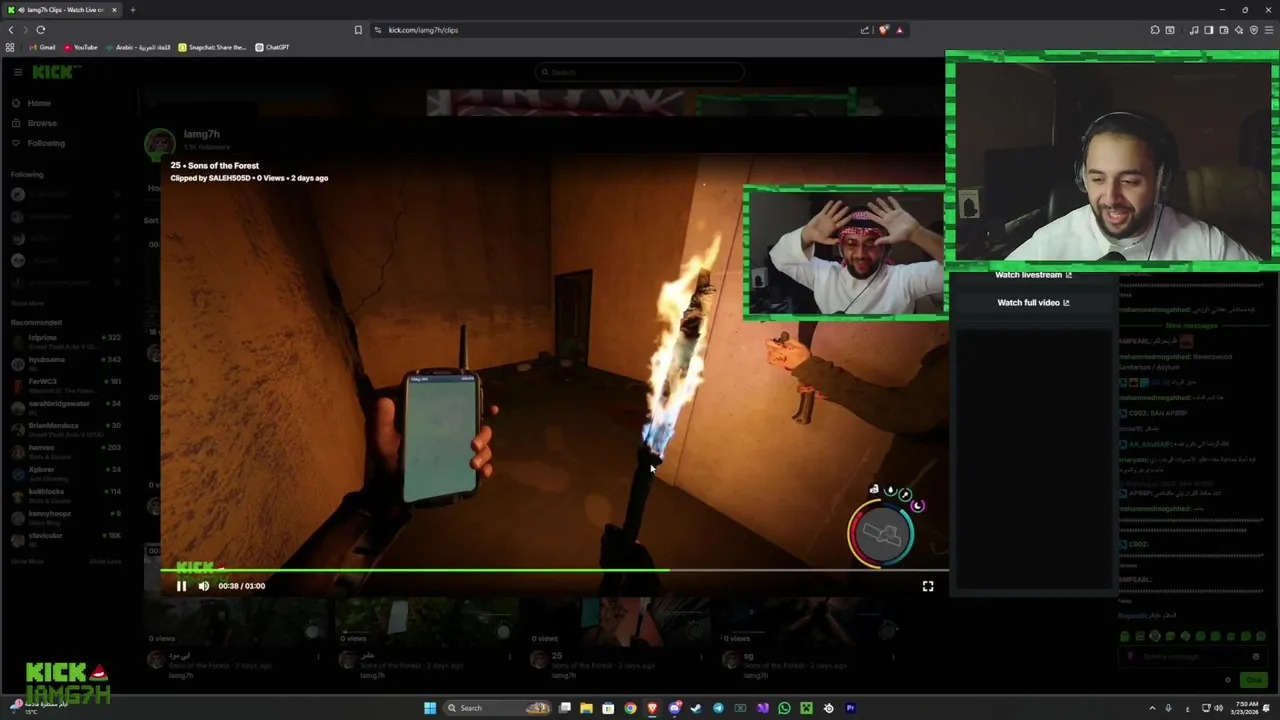Open the Arabic bookmark
Viewport: 1280px width, 720px height.
pyautogui.click(x=138, y=47)
